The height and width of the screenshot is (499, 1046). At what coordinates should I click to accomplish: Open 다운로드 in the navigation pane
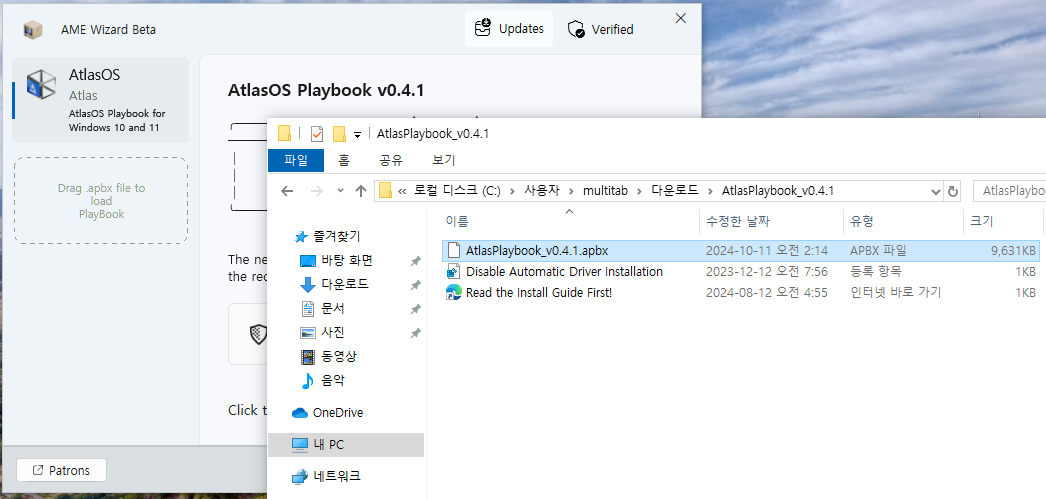pyautogui.click(x=344, y=284)
